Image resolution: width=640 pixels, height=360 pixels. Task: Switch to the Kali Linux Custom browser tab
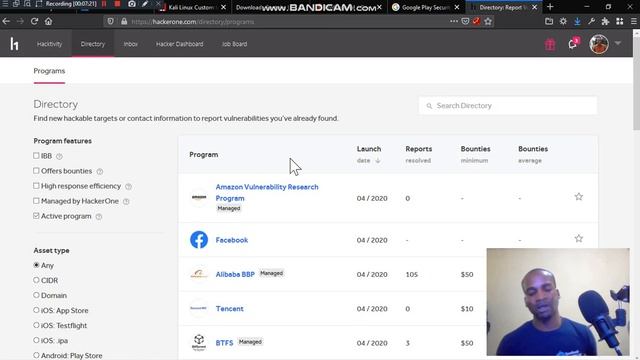tap(192, 7)
